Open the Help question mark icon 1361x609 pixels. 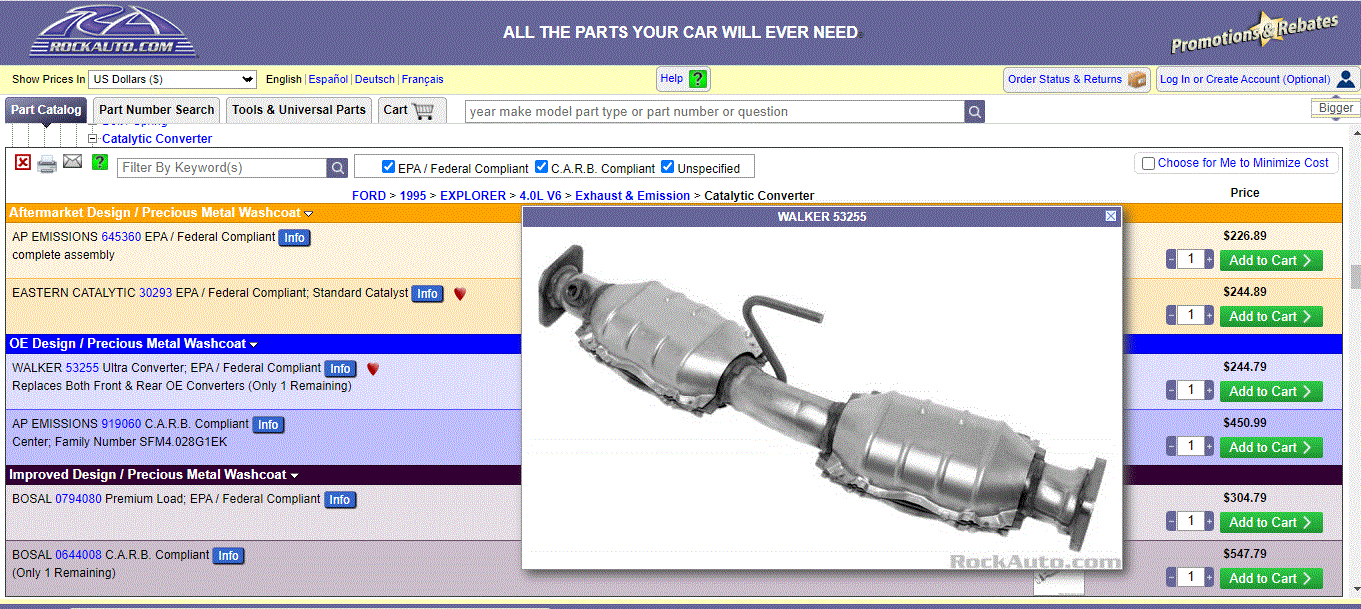coord(698,79)
